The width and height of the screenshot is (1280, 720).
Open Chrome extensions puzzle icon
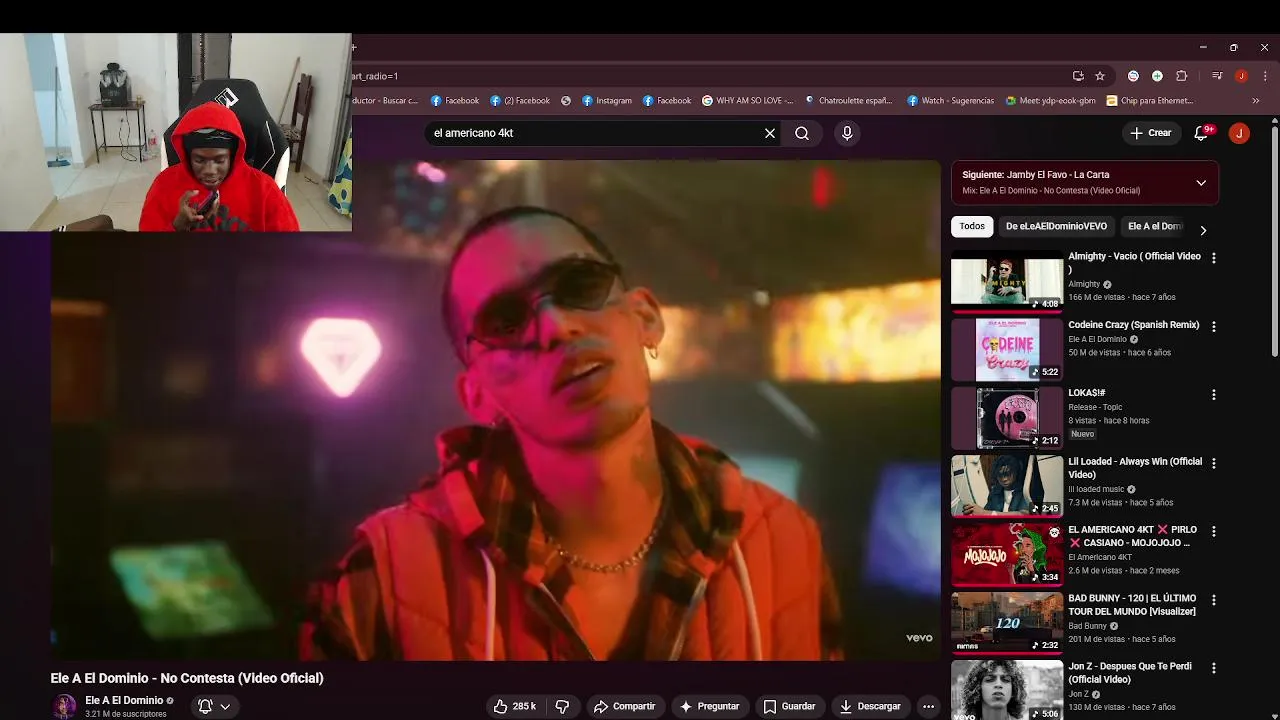(1181, 76)
